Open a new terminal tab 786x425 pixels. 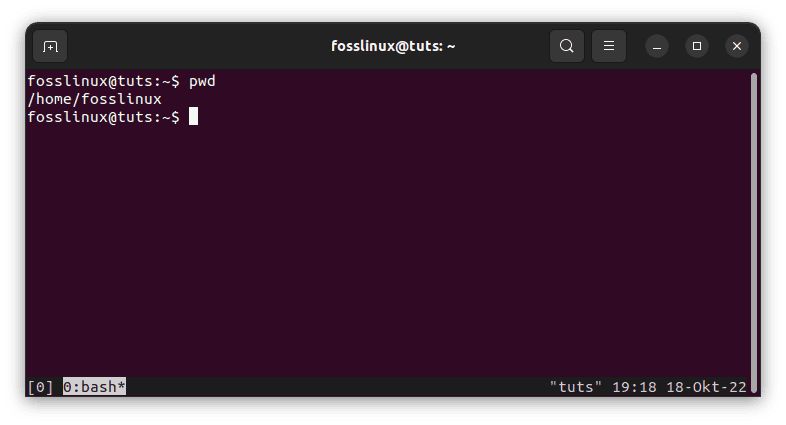(50, 46)
